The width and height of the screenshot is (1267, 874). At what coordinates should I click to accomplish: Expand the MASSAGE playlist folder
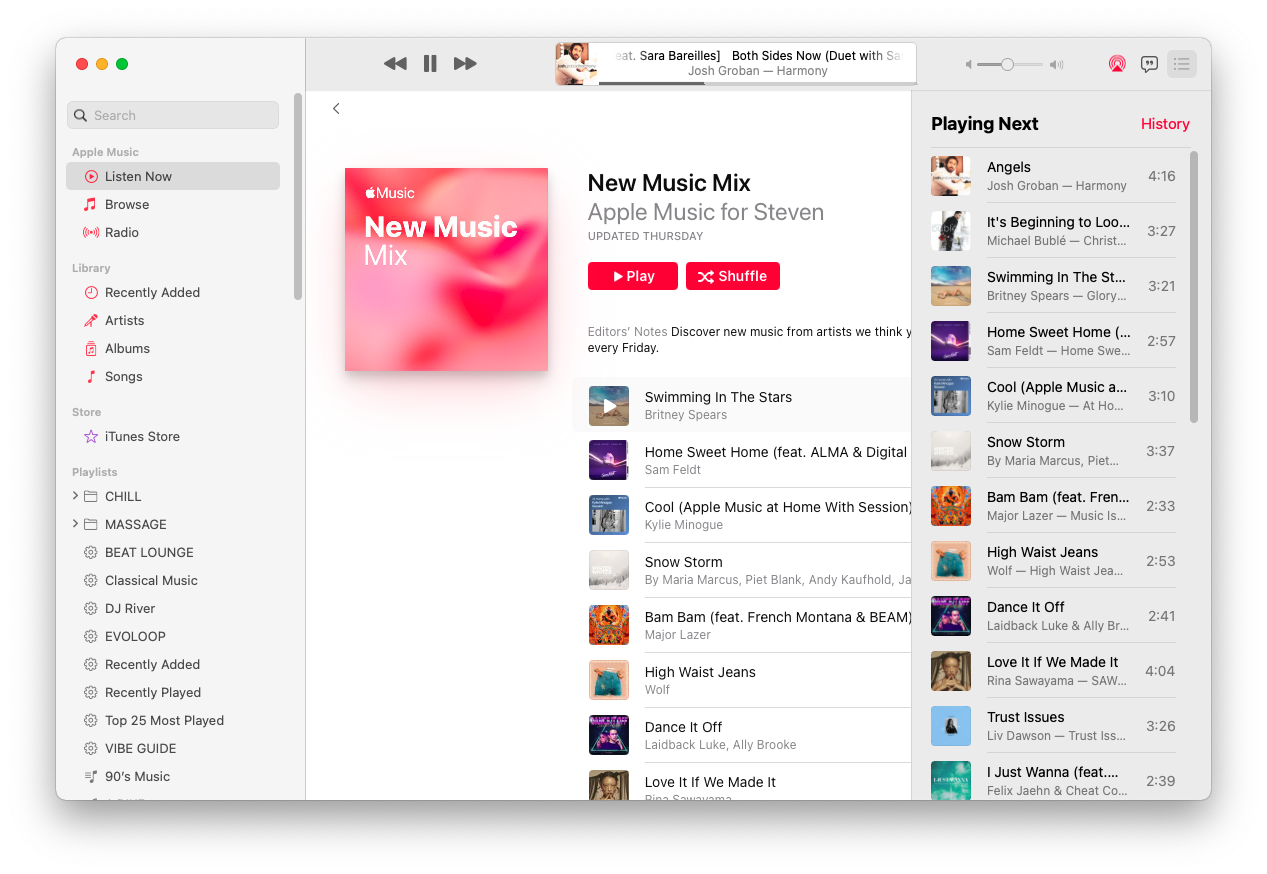click(x=75, y=524)
